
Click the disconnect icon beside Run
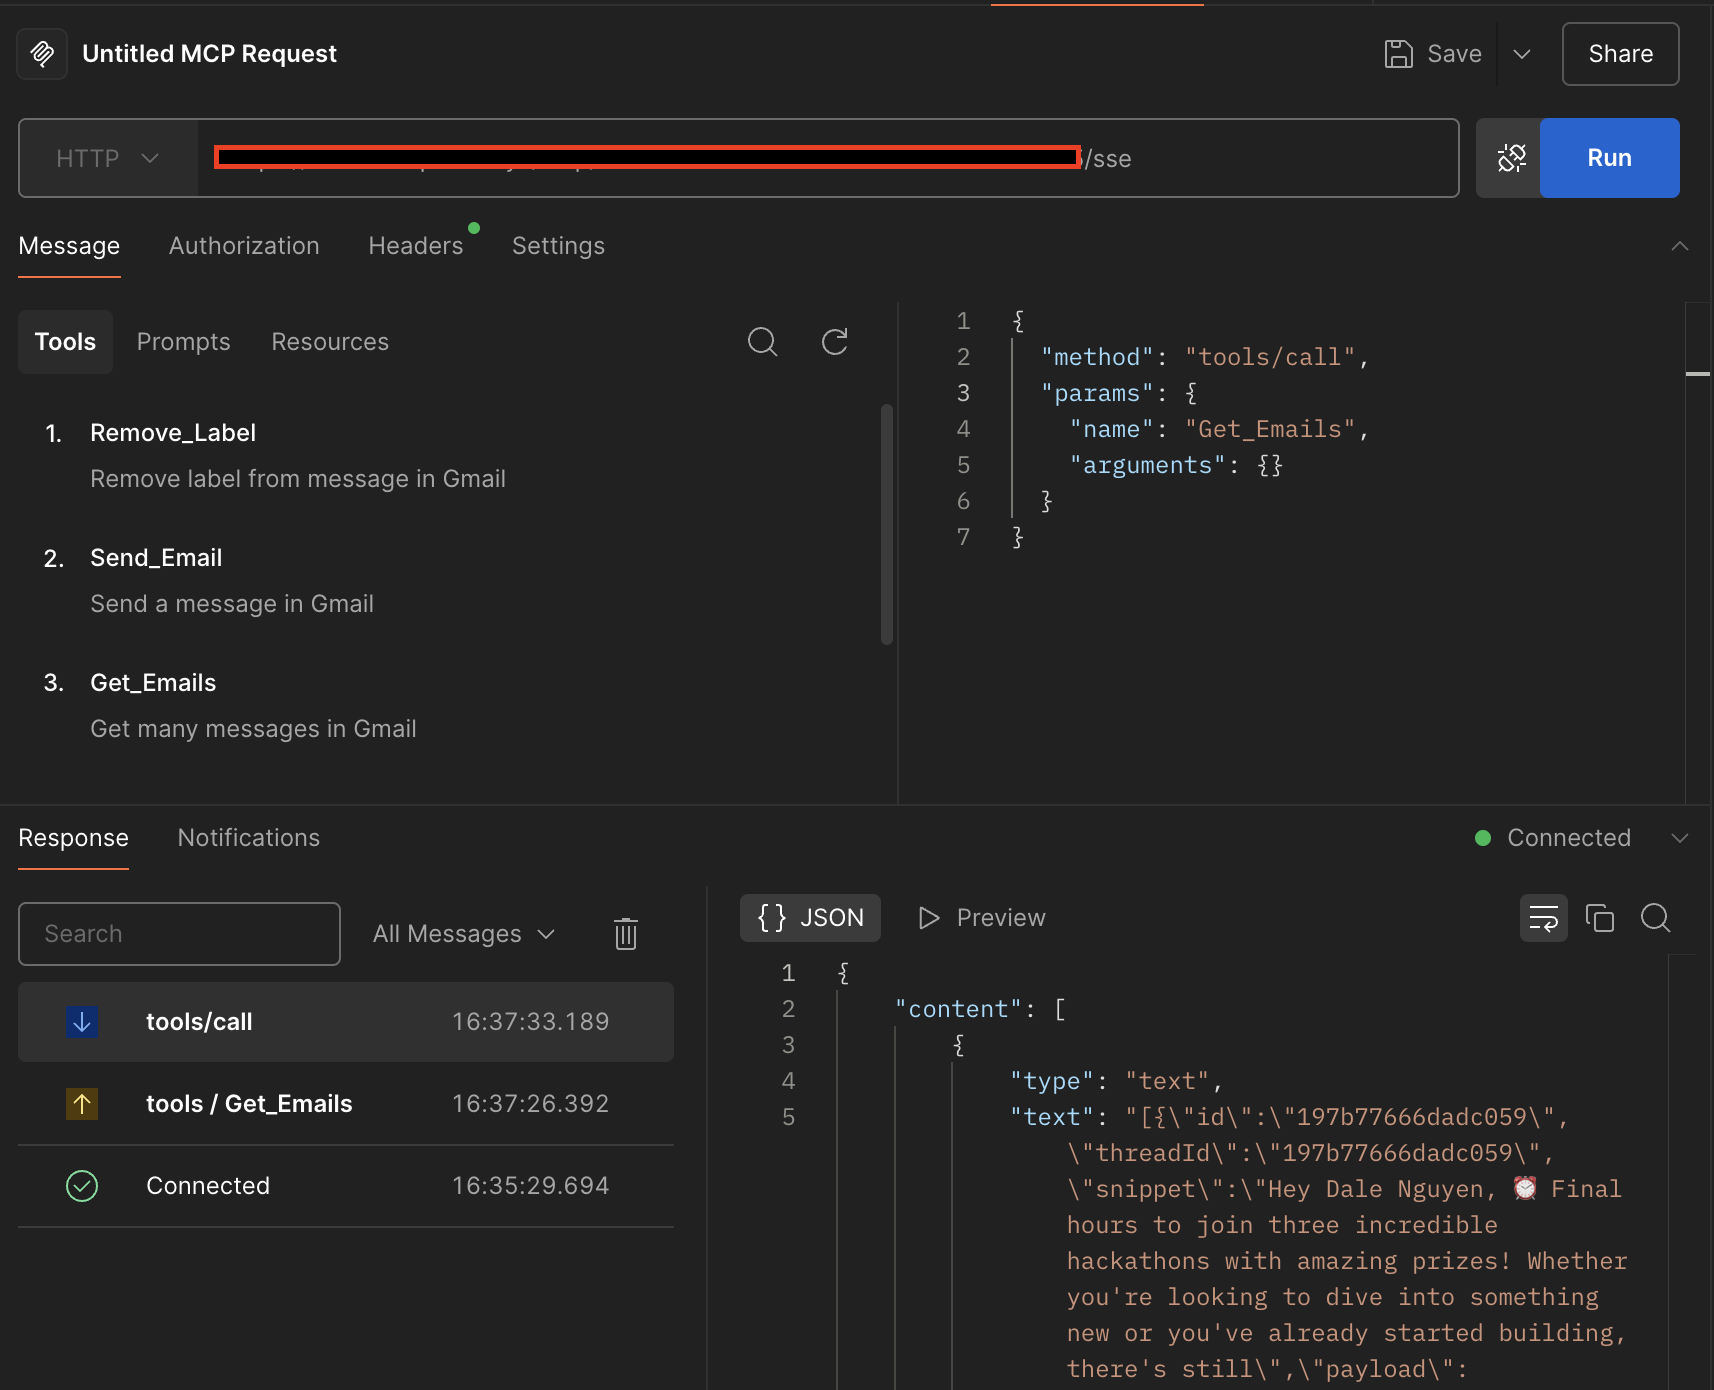pos(1511,157)
